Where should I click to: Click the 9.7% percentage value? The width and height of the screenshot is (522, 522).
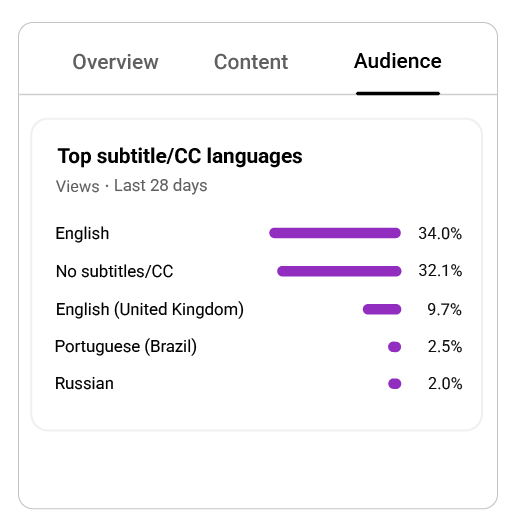[444, 309]
